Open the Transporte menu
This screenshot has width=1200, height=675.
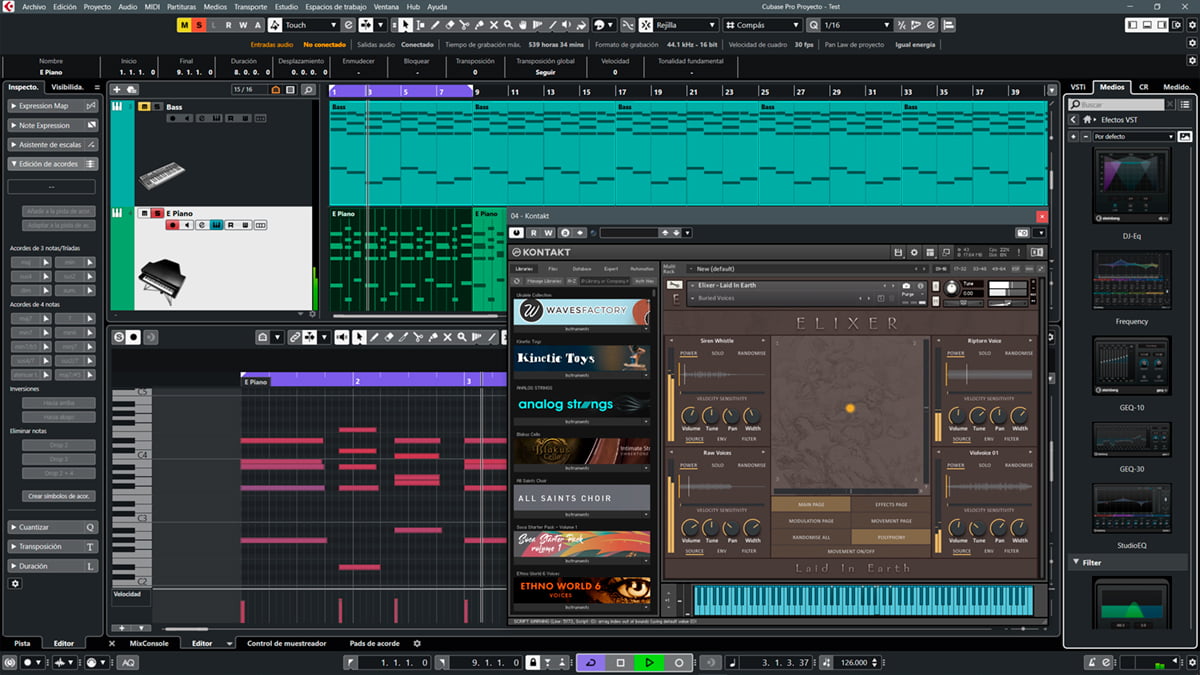tap(250, 6)
